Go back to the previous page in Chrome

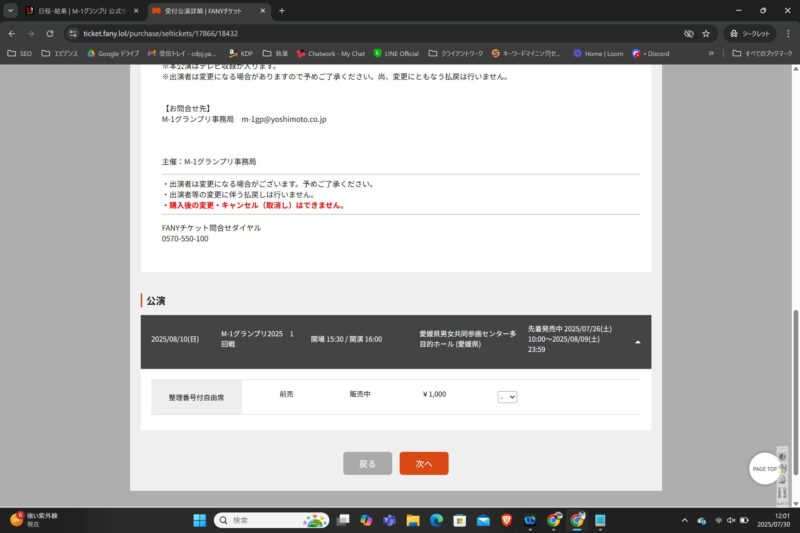pos(12,34)
